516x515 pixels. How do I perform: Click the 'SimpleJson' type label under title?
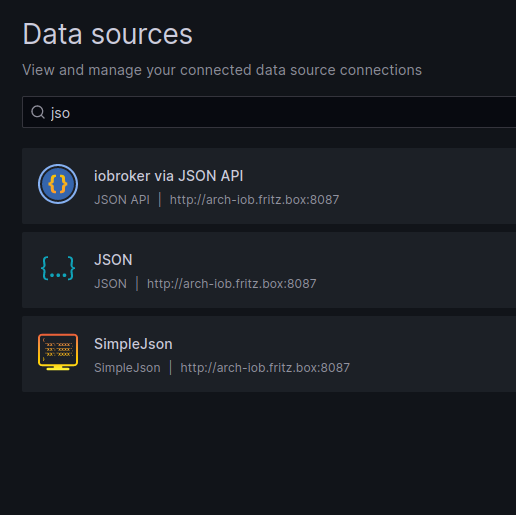pos(127,368)
